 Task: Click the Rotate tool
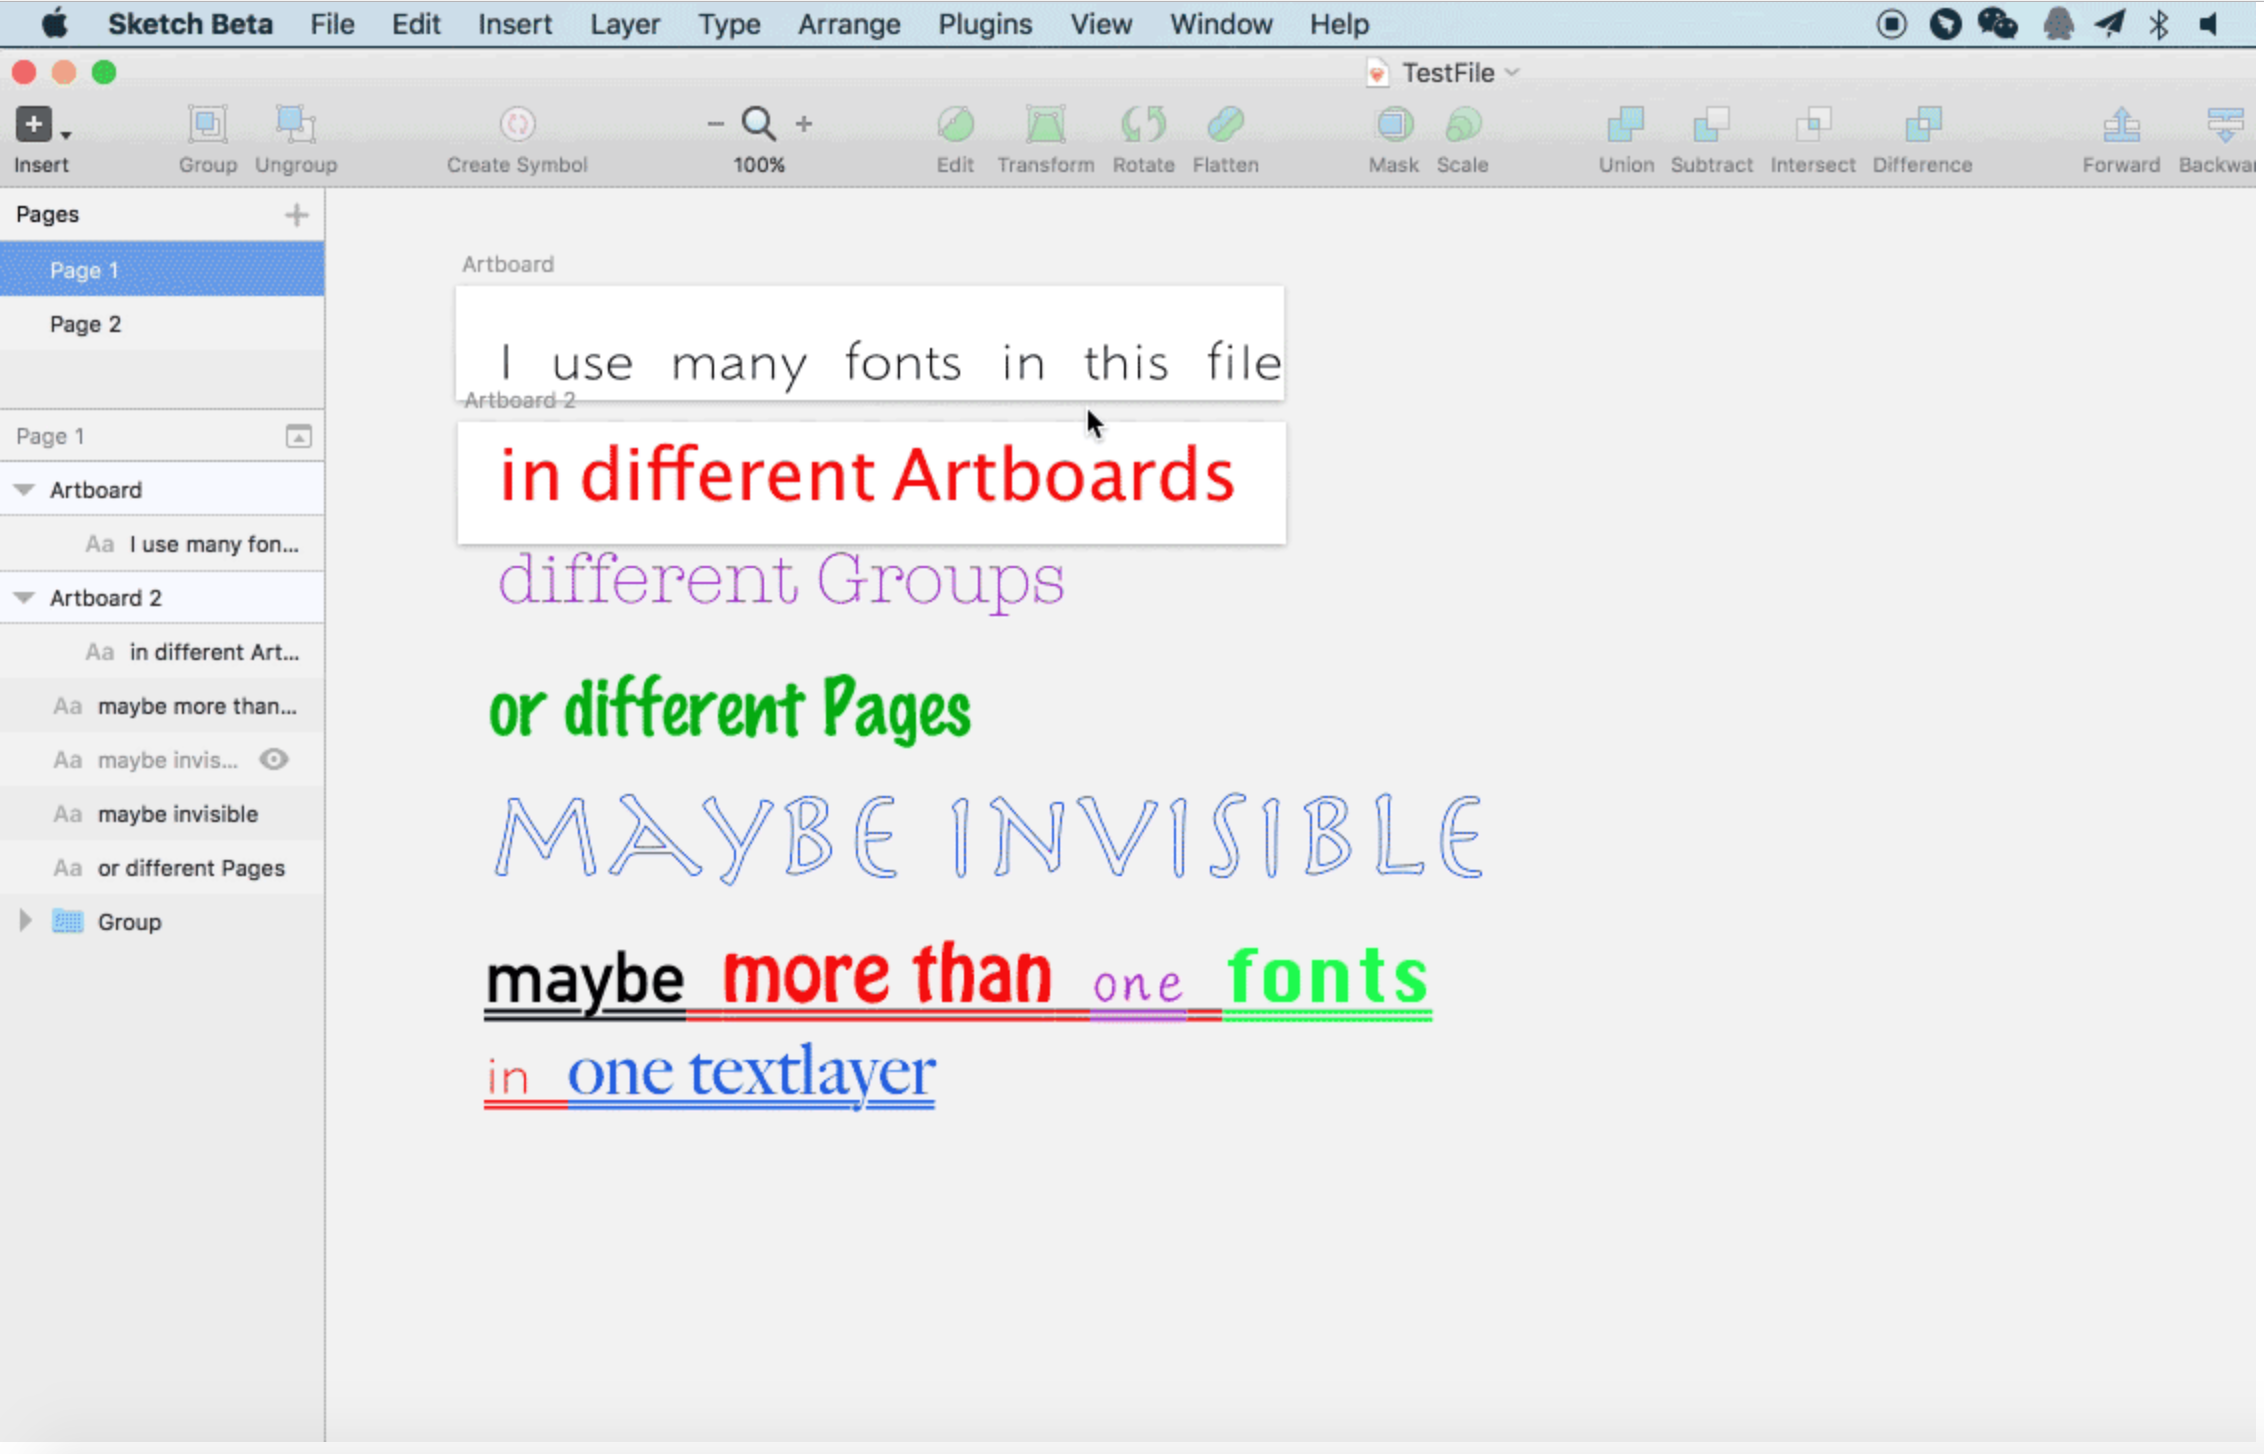pyautogui.click(x=1144, y=125)
